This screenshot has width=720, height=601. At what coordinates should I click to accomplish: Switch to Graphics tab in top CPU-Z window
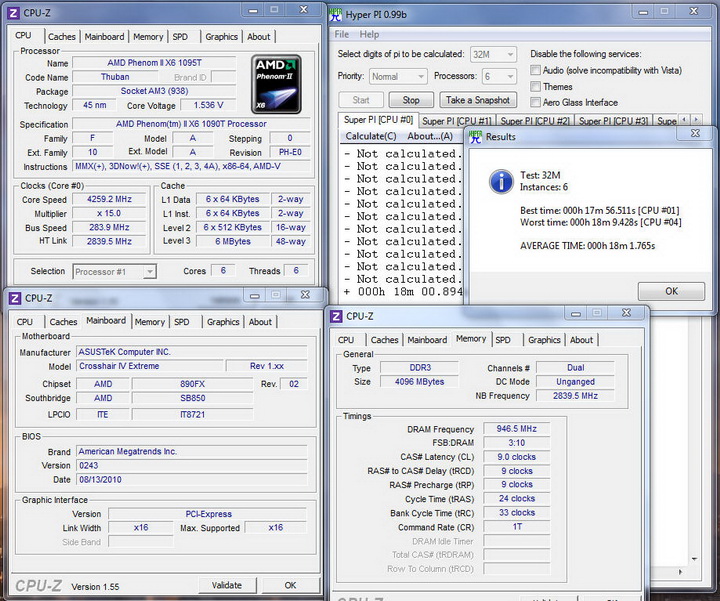(x=221, y=37)
